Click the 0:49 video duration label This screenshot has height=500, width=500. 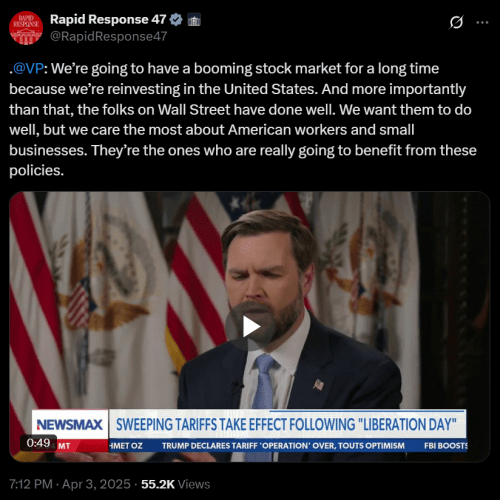coord(38,443)
